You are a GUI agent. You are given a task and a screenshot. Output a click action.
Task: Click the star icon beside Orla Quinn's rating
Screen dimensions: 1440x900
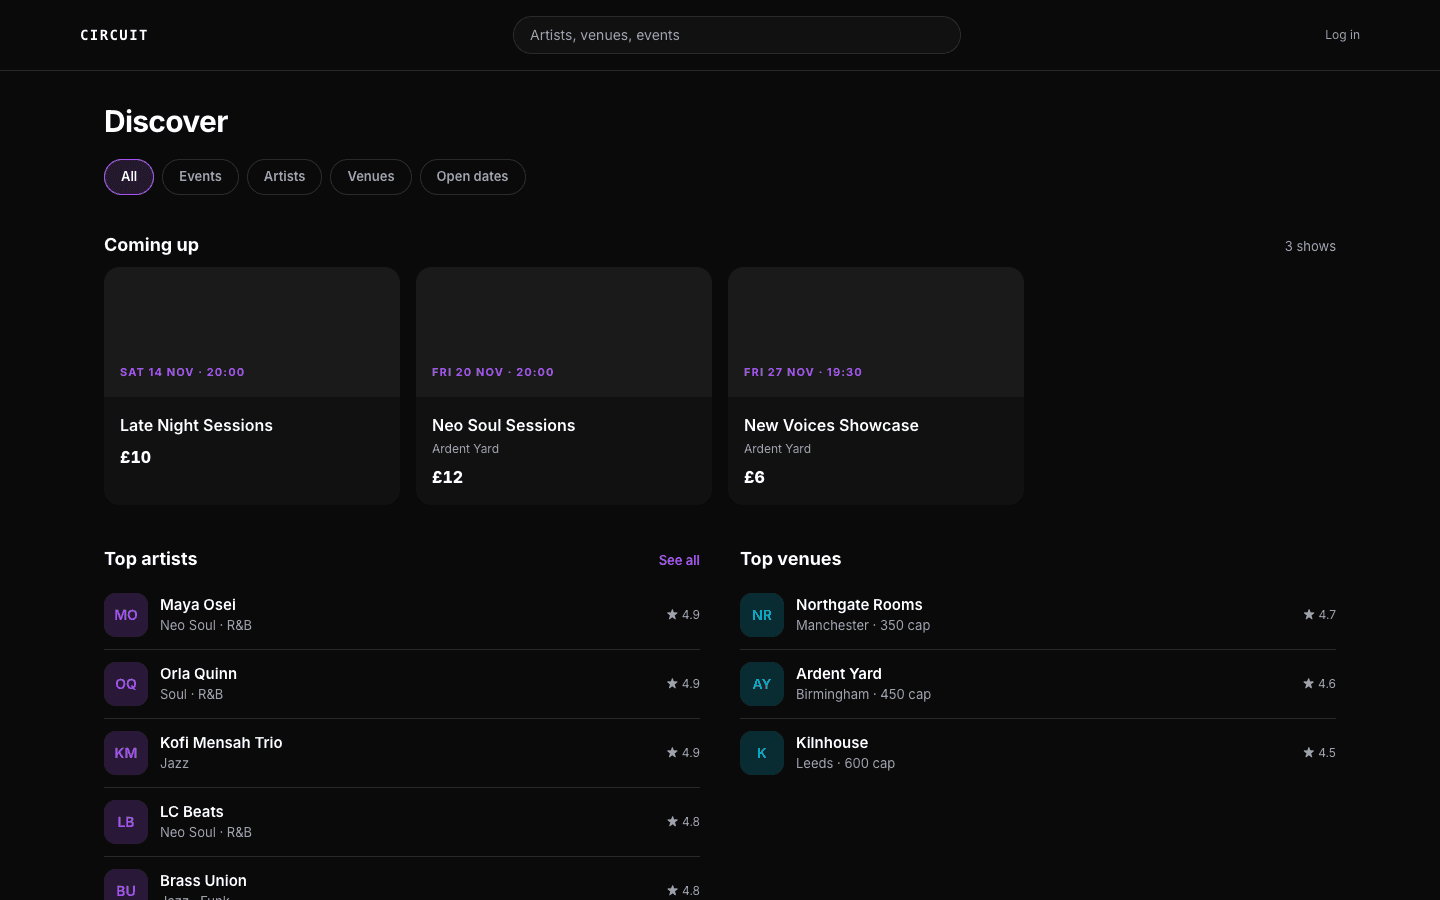pyautogui.click(x=672, y=684)
